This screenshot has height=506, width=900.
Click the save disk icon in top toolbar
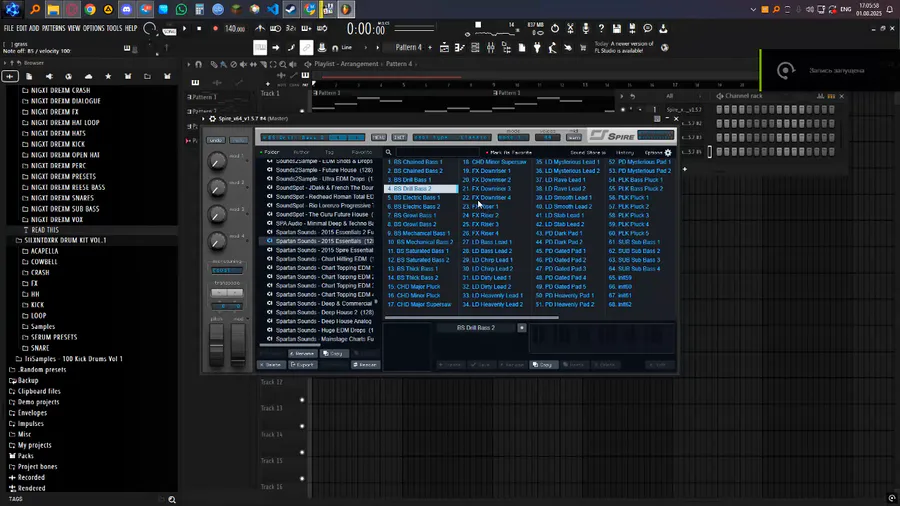click(x=616, y=28)
